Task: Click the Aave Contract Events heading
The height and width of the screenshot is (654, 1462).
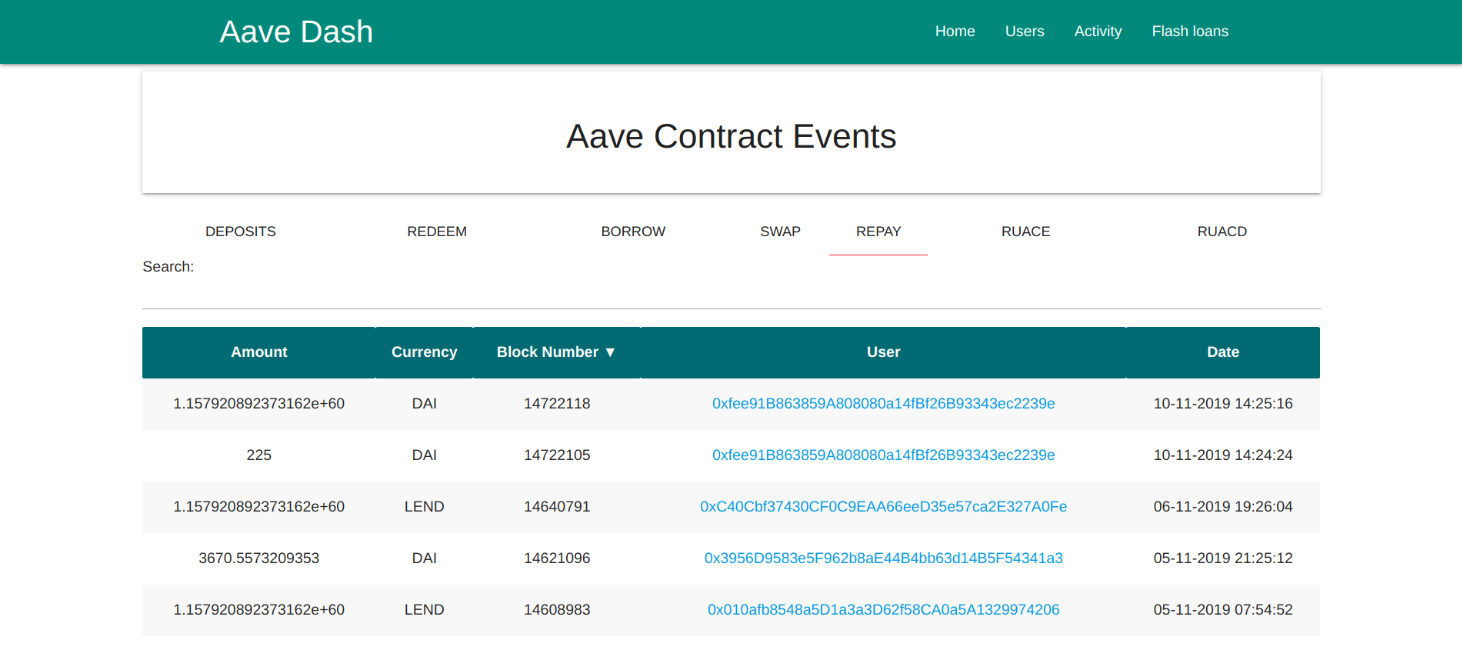Action: [731, 136]
